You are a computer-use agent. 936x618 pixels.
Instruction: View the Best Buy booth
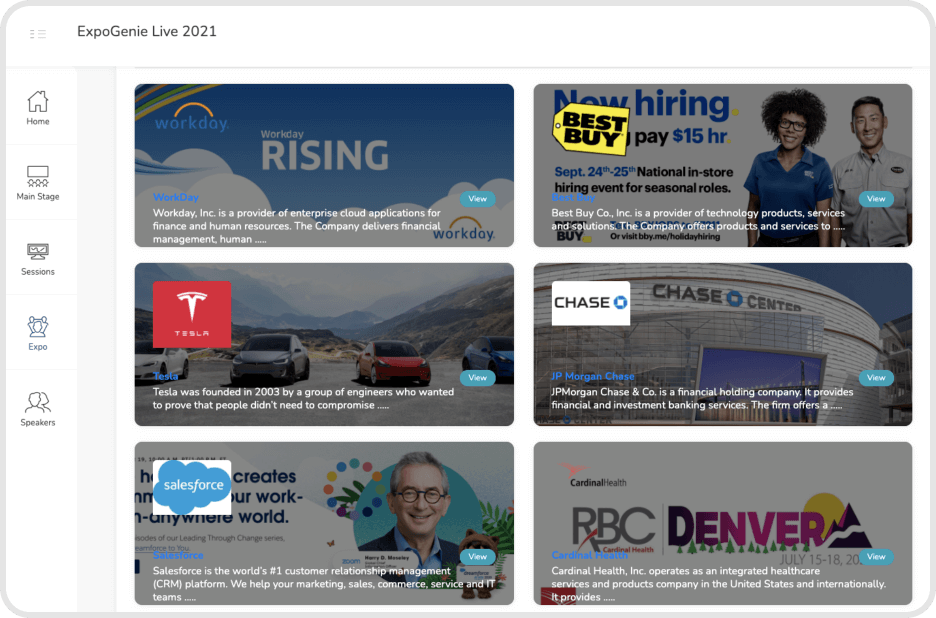point(876,199)
